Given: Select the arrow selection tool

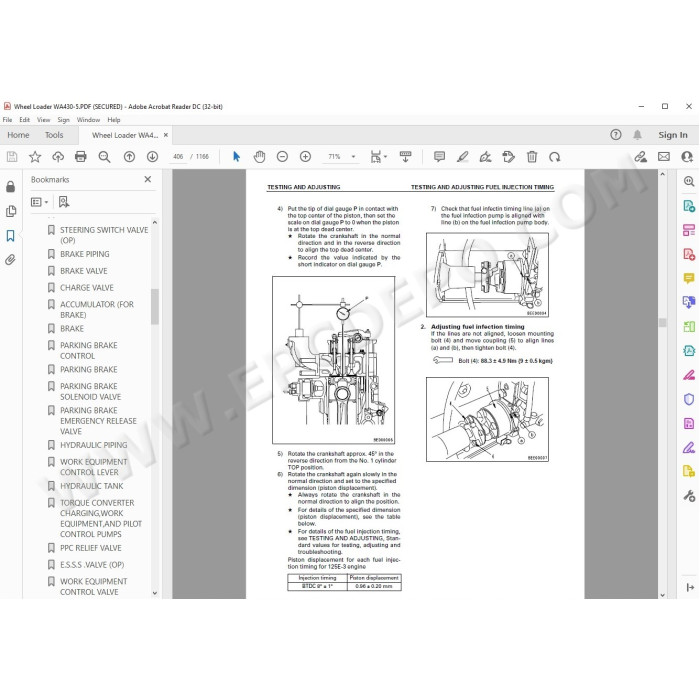Looking at the screenshot, I should click(237, 157).
